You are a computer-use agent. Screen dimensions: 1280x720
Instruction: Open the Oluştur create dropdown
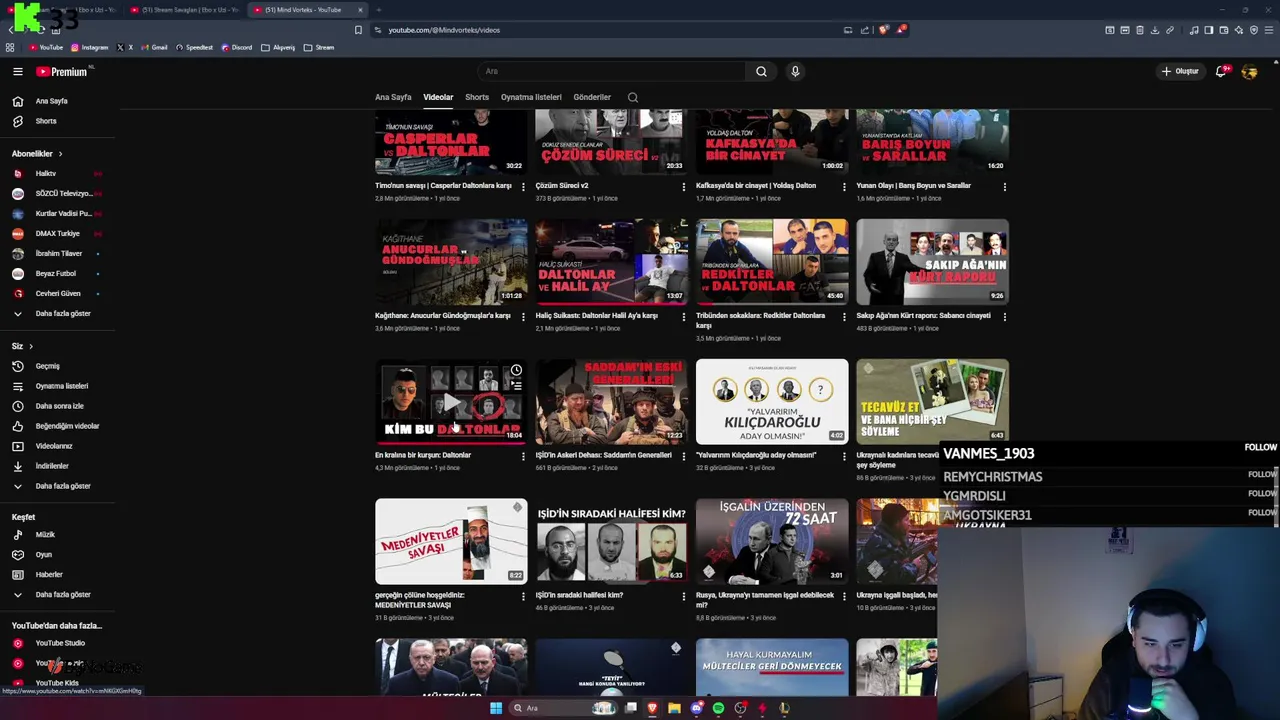1180,71
